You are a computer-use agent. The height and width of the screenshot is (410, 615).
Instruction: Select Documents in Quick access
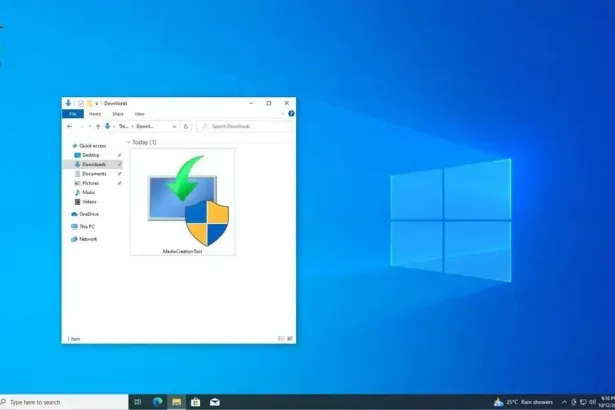pyautogui.click(x=94, y=174)
